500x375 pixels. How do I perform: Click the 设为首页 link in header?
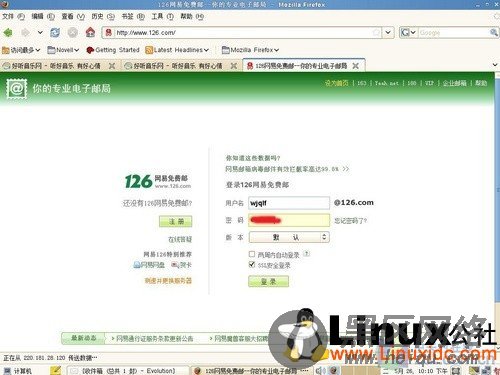tap(336, 83)
